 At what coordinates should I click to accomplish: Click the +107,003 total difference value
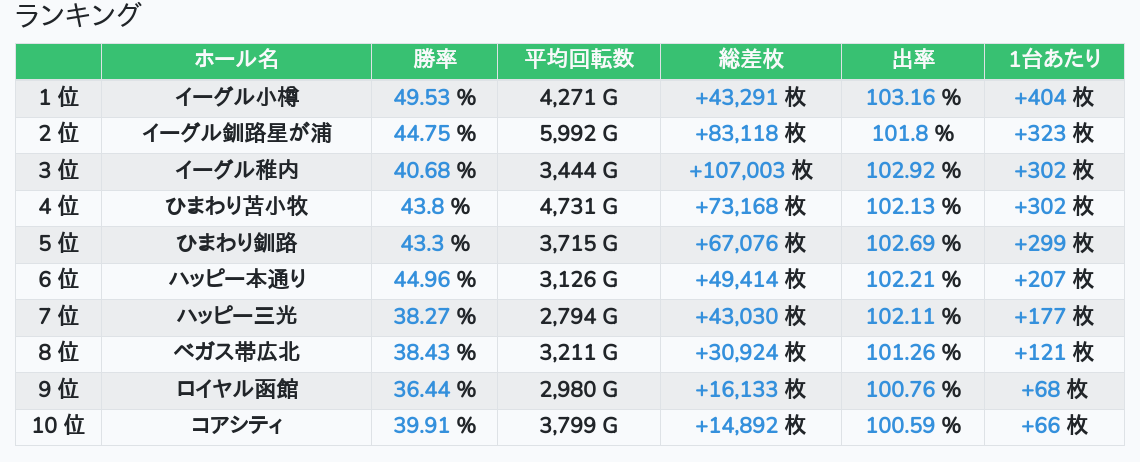[737, 170]
